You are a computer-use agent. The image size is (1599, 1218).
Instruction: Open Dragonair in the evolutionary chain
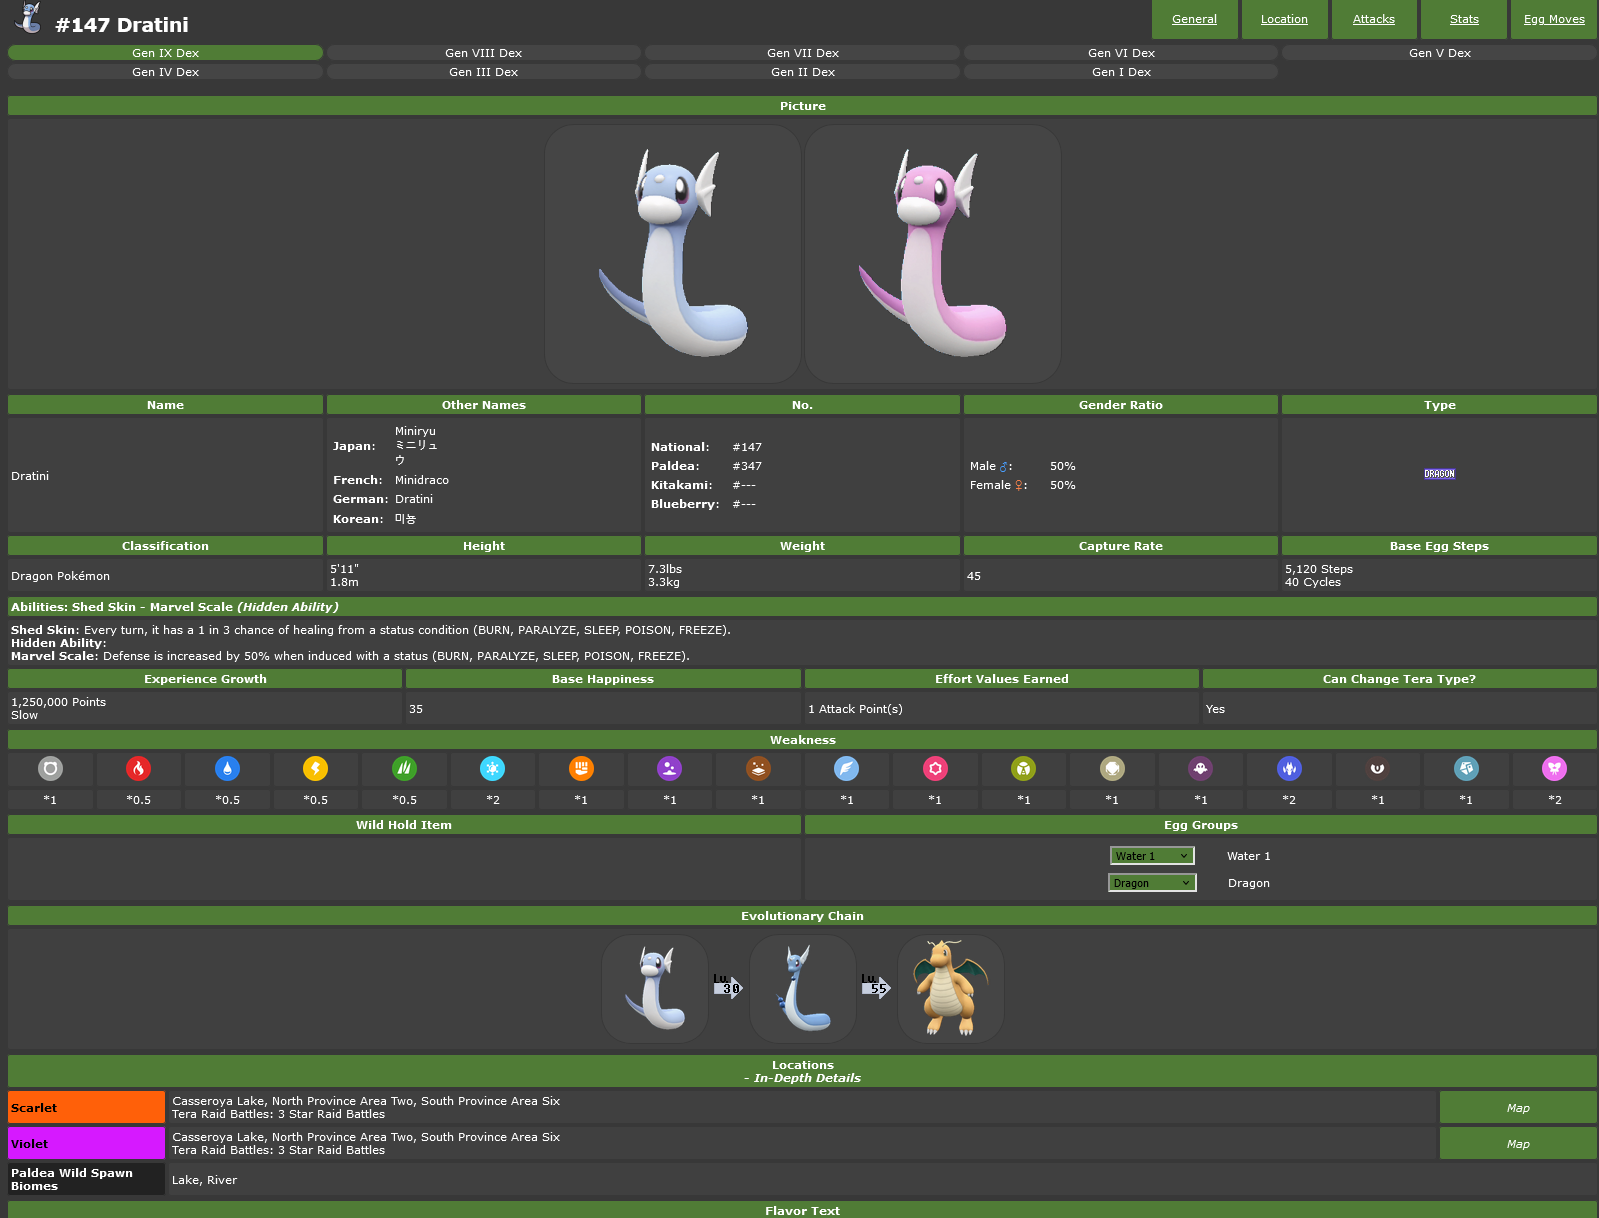pyautogui.click(x=803, y=988)
